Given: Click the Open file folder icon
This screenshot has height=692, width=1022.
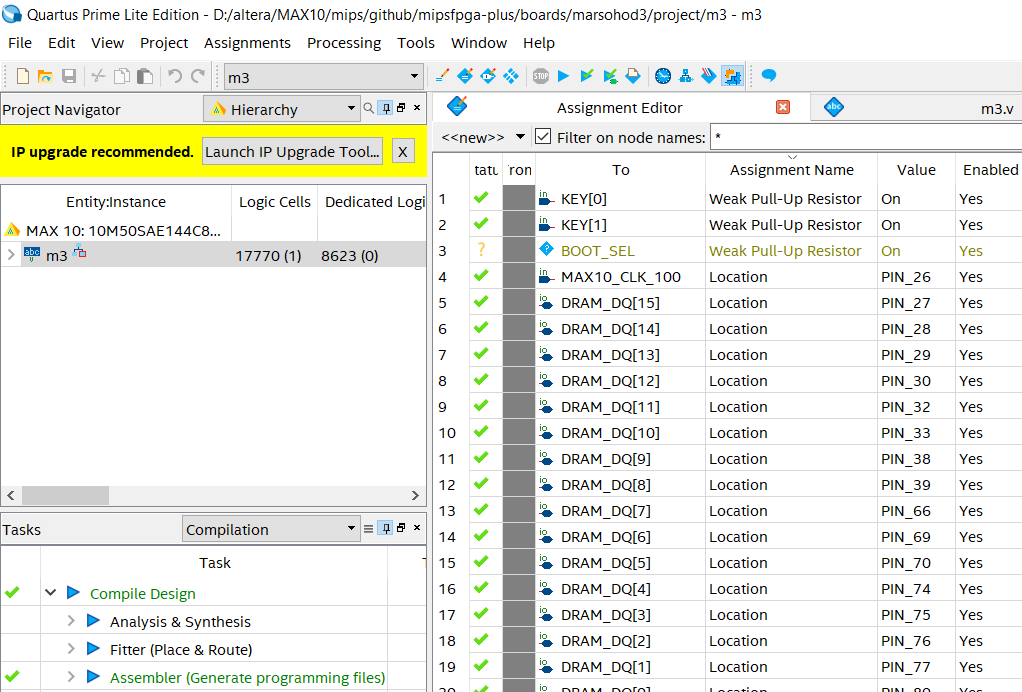Looking at the screenshot, I should tap(45, 76).
